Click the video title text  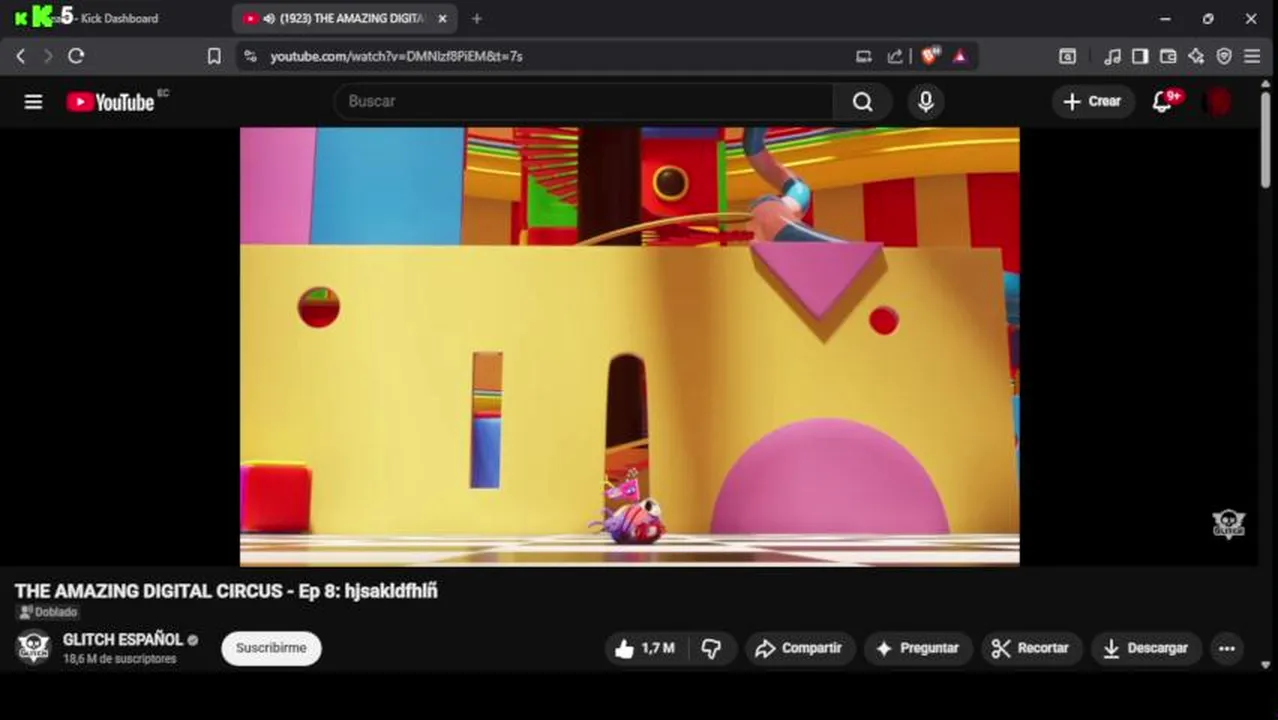pyautogui.click(x=226, y=591)
